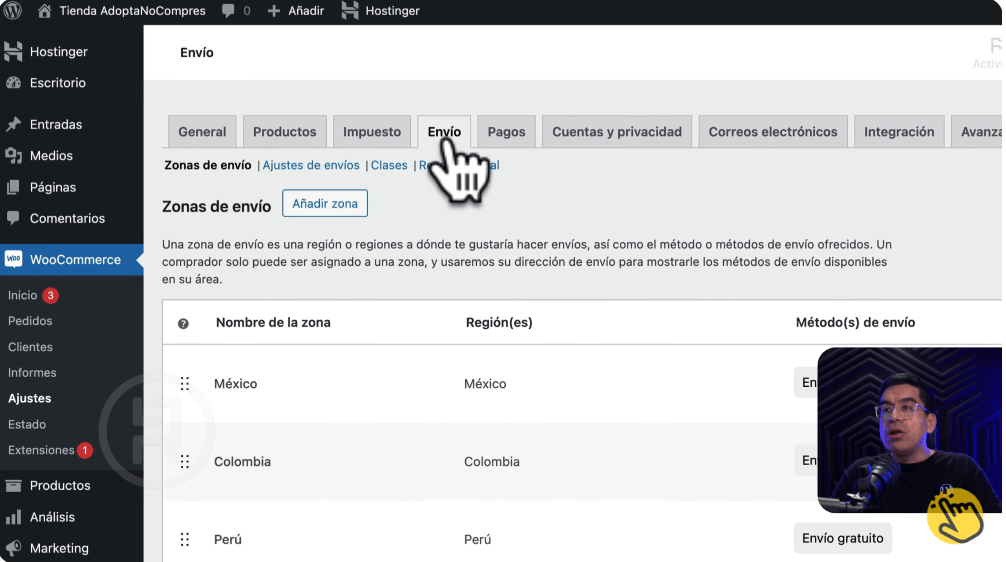Click Tienda AdoptaNoCompres site name

click(x=132, y=11)
